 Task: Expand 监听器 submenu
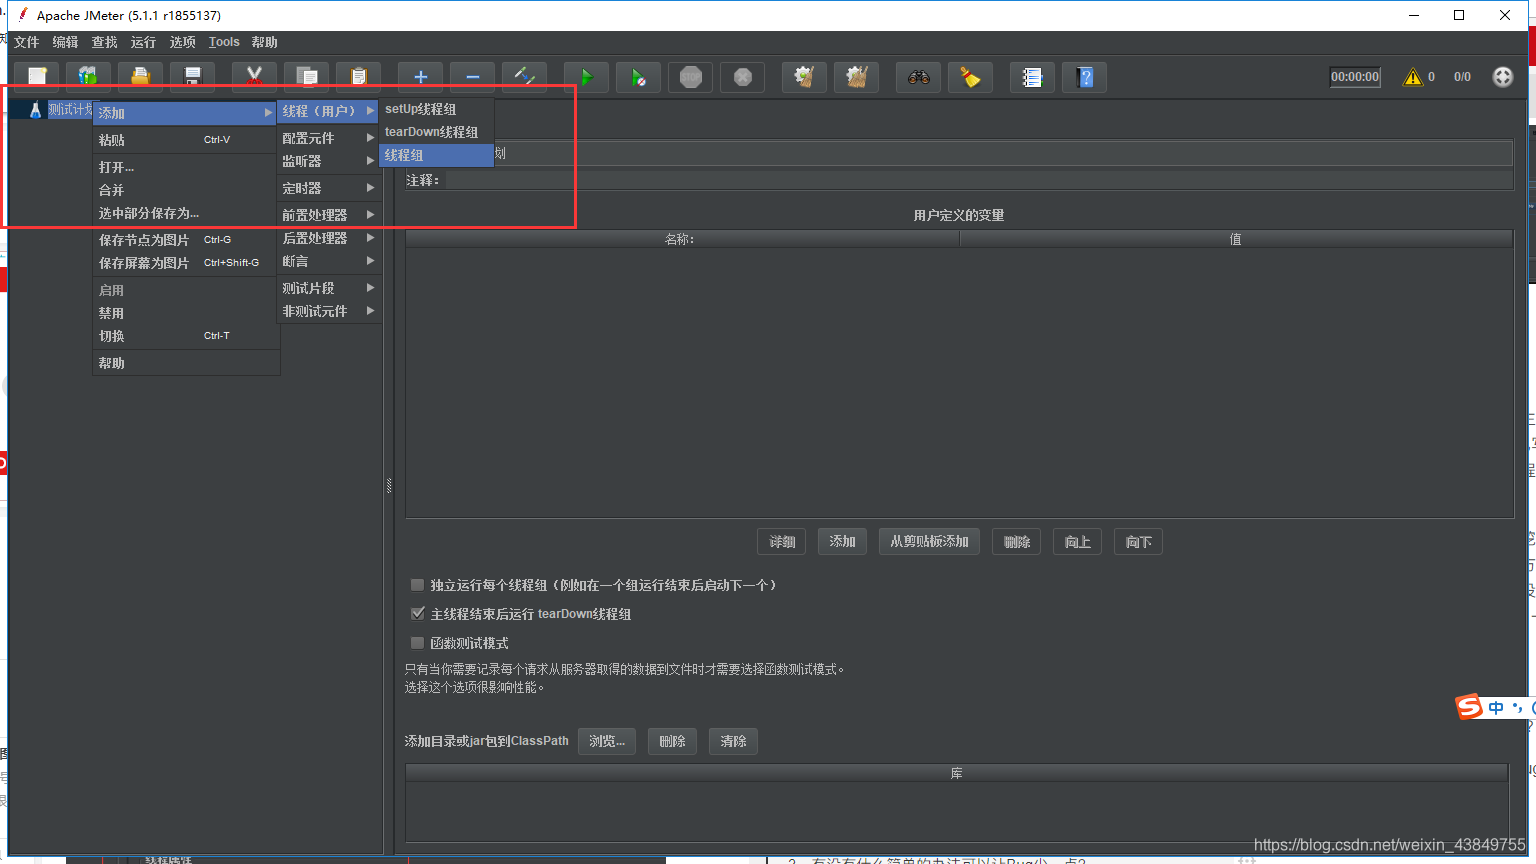pyautogui.click(x=328, y=161)
